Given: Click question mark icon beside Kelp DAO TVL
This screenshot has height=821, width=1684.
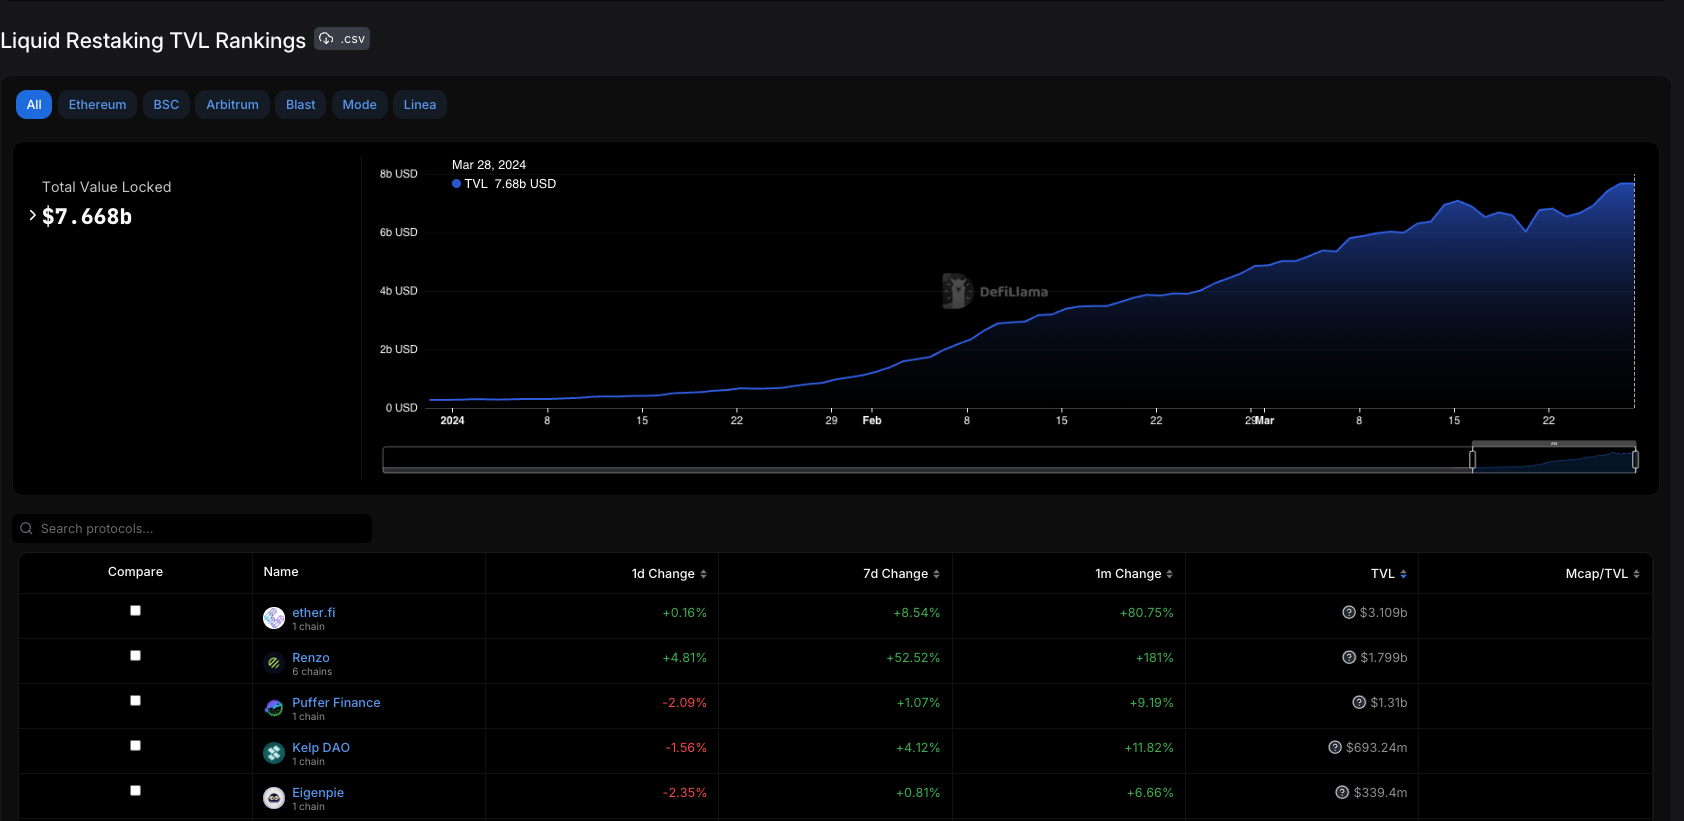Looking at the screenshot, I should [1334, 748].
